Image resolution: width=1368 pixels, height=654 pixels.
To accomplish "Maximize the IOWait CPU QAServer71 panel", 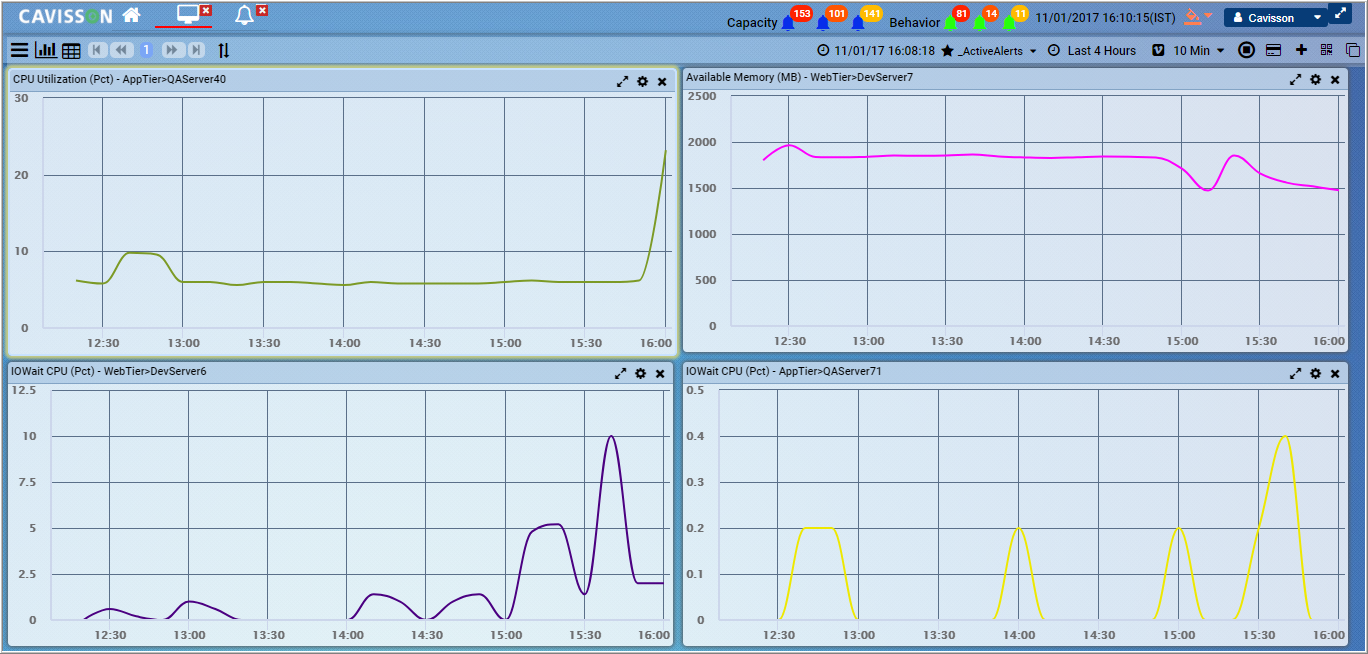I will coord(1296,373).
